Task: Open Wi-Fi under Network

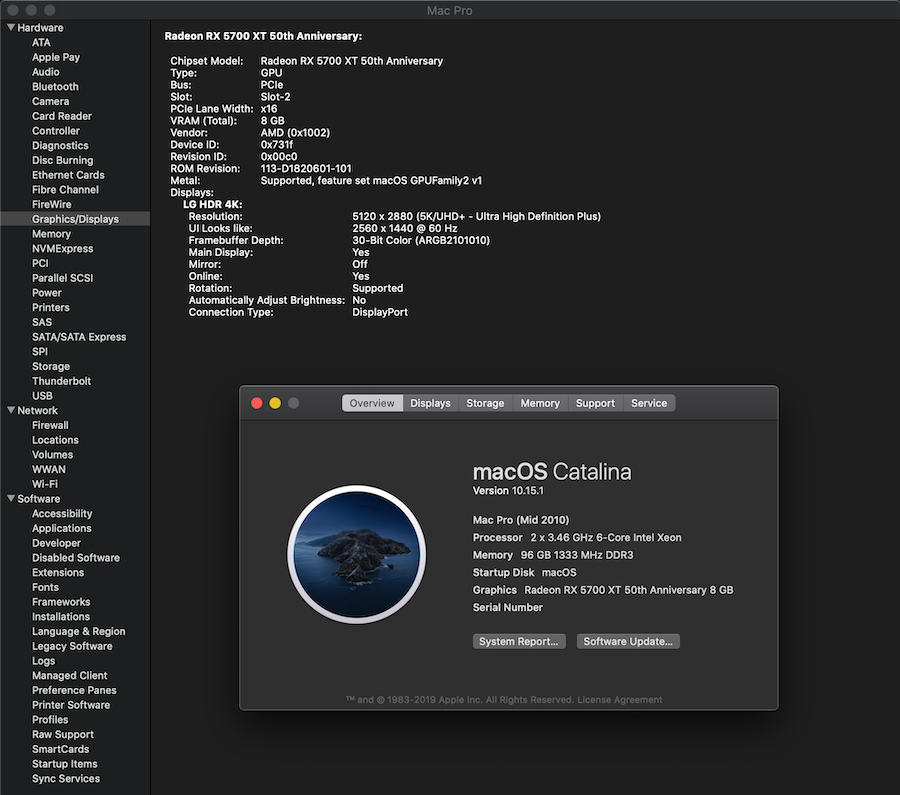Action: click(45, 484)
